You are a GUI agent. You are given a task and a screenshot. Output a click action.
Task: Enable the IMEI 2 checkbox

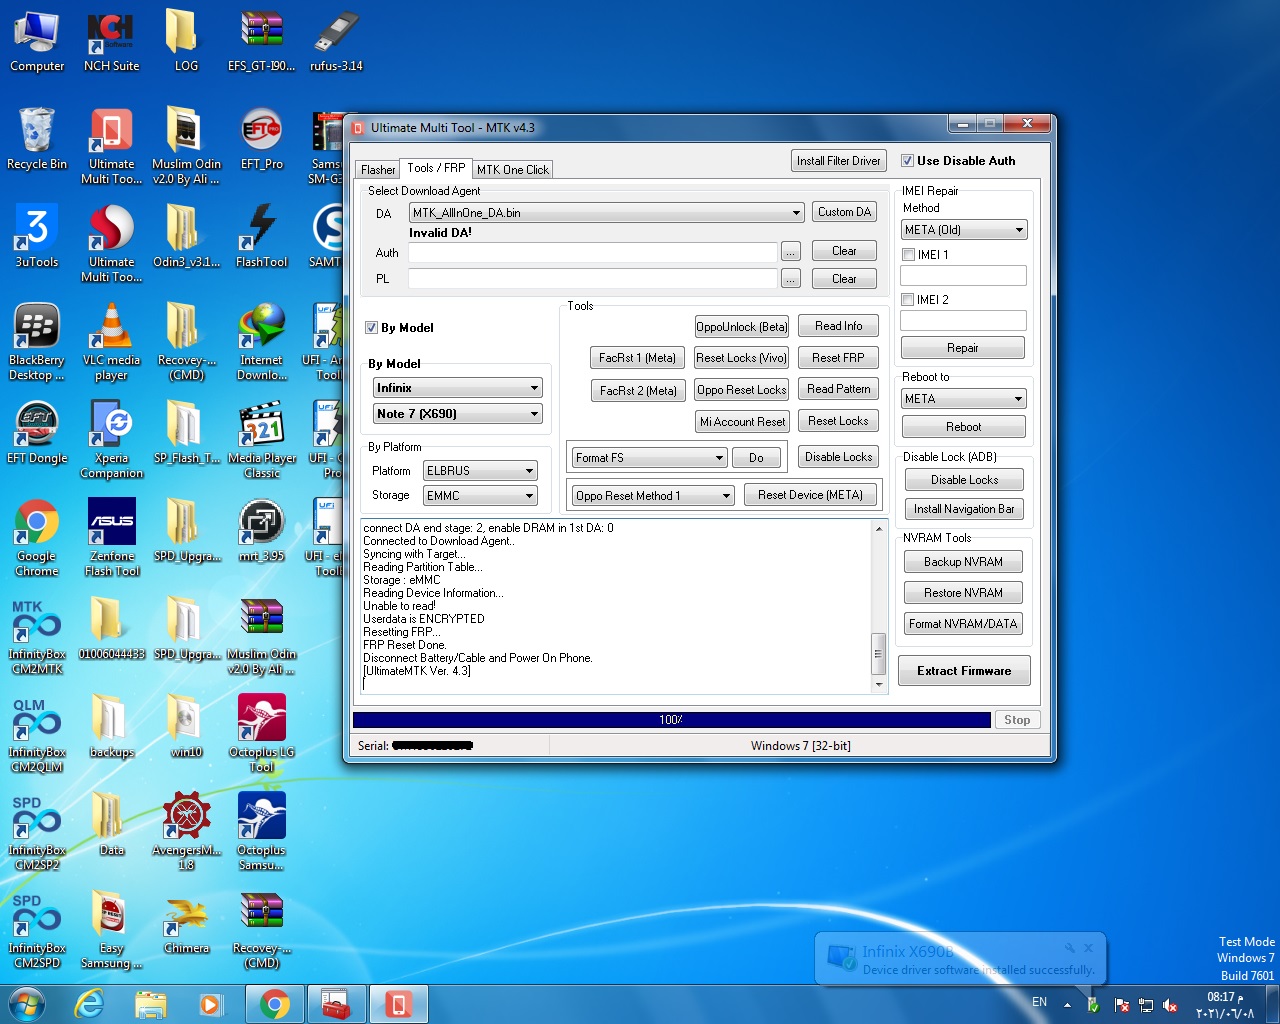pyautogui.click(x=908, y=300)
